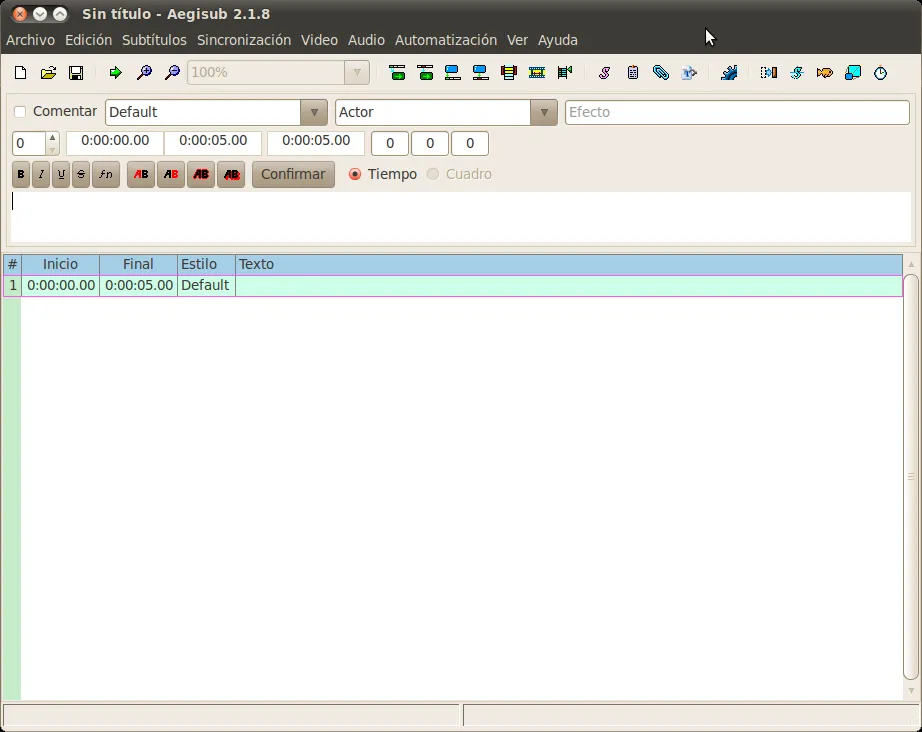The height and width of the screenshot is (732, 922).
Task: Launch the Translation Assistant fish icon
Action: coord(824,73)
